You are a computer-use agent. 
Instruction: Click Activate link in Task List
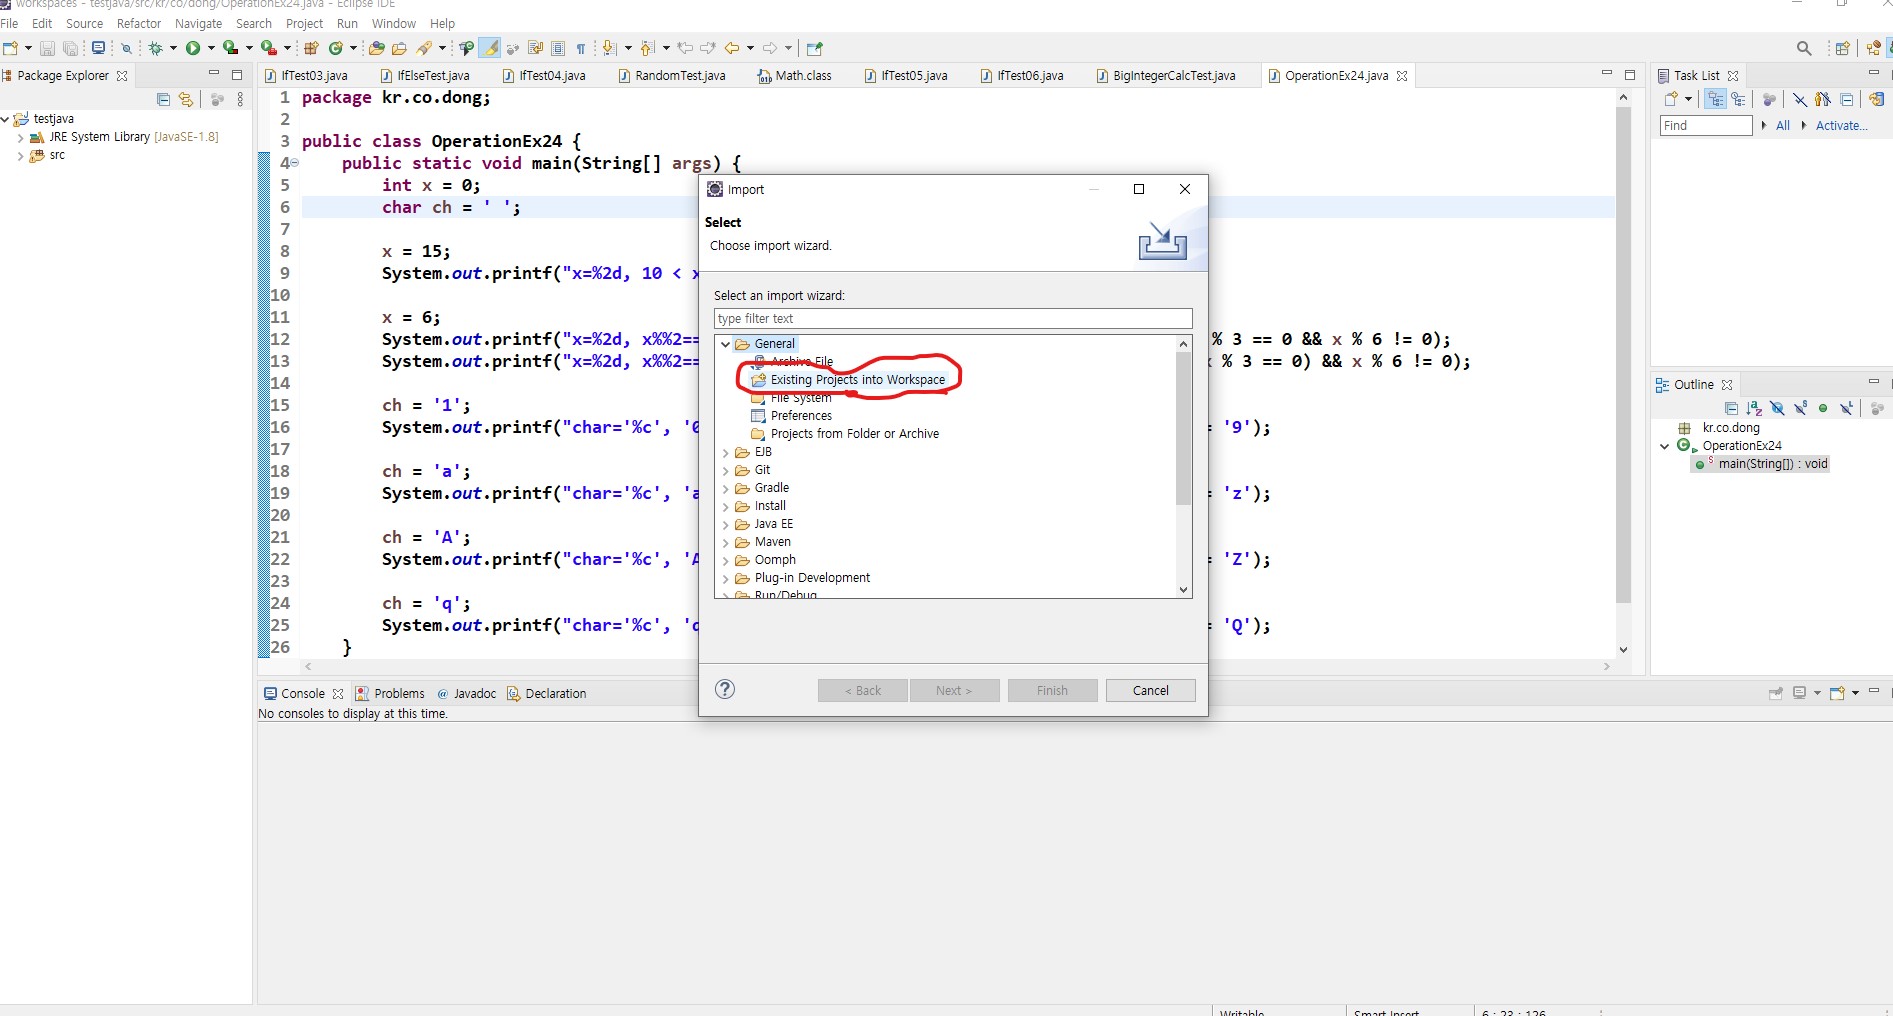(1841, 125)
